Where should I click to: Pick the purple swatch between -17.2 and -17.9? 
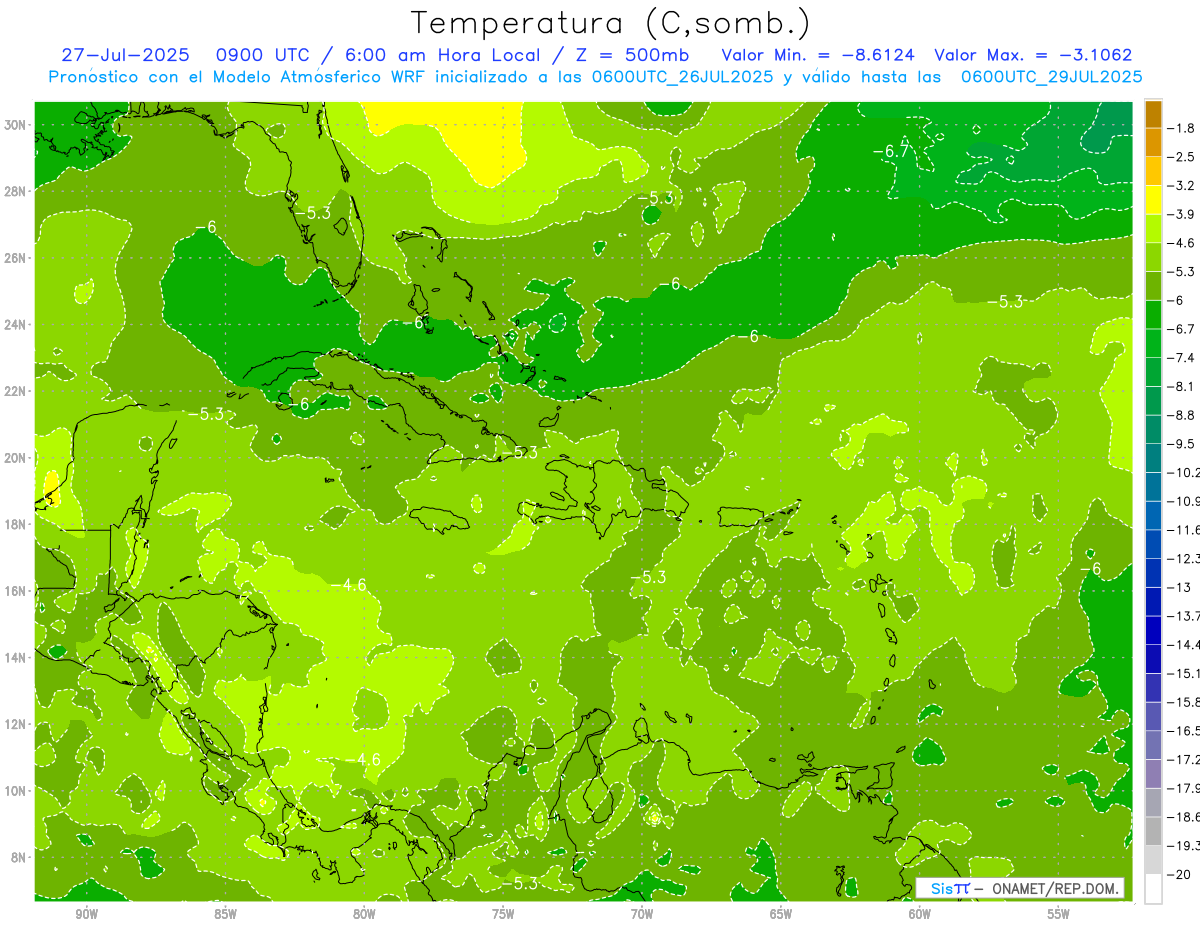(1153, 773)
